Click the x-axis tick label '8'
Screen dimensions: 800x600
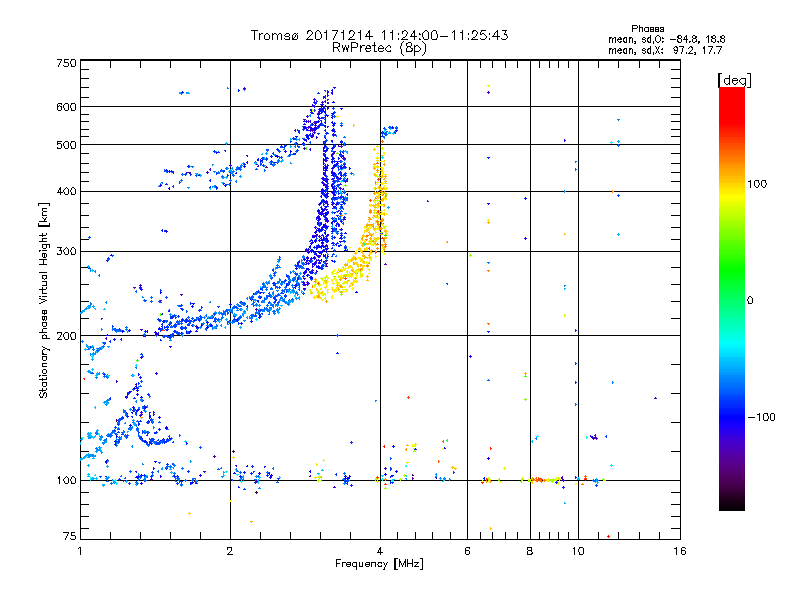coord(530,551)
